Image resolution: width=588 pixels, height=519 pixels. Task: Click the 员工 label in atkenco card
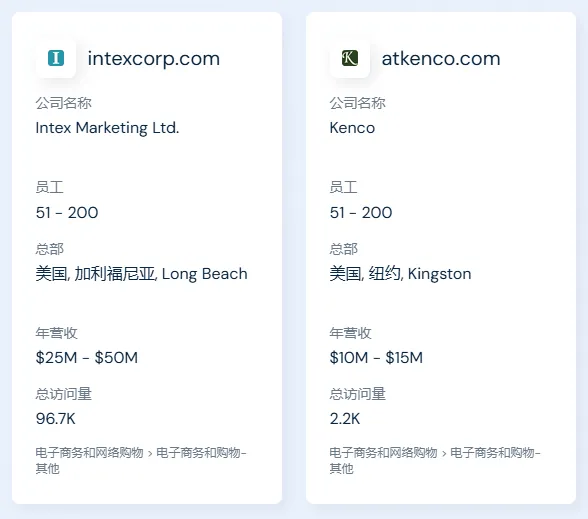[344, 187]
